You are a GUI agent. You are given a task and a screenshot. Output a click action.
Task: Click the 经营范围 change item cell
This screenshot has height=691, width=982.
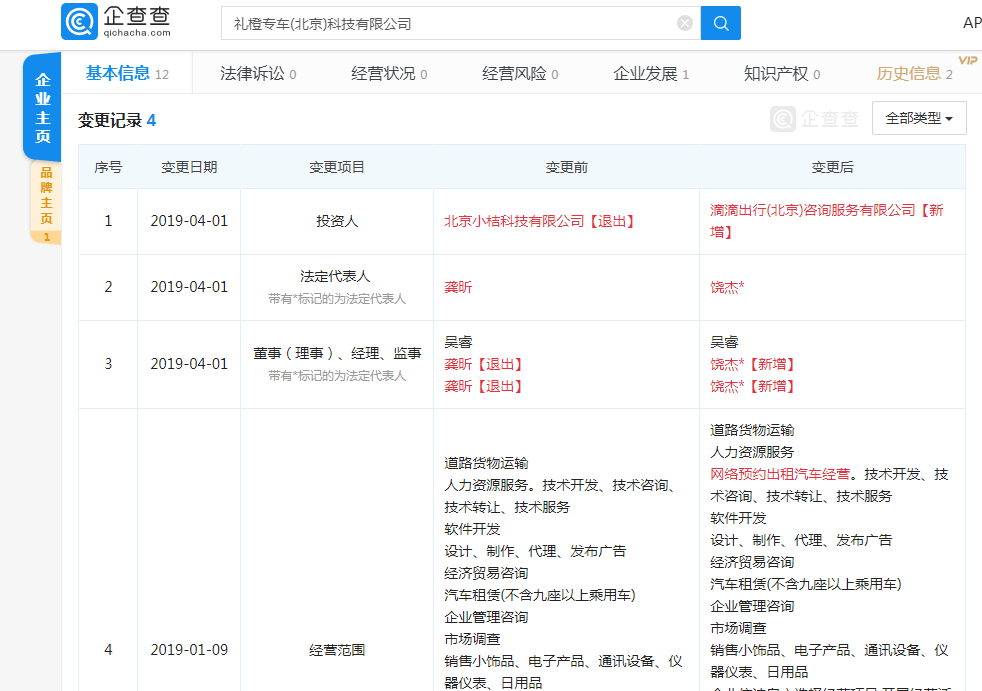337,650
